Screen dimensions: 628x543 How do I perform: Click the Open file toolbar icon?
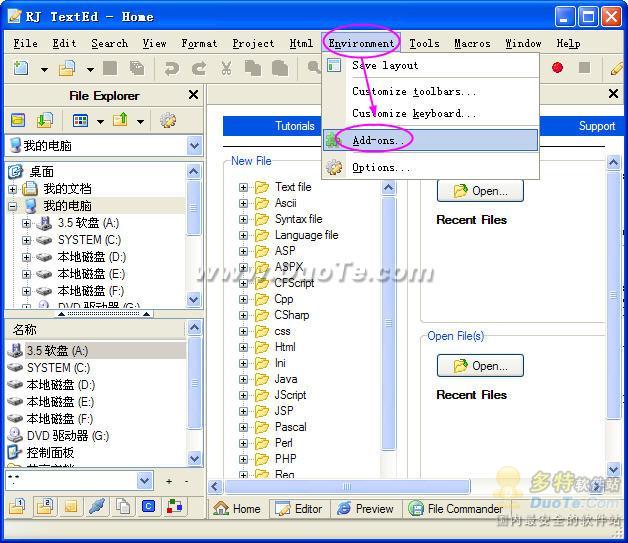pyautogui.click(x=67, y=68)
